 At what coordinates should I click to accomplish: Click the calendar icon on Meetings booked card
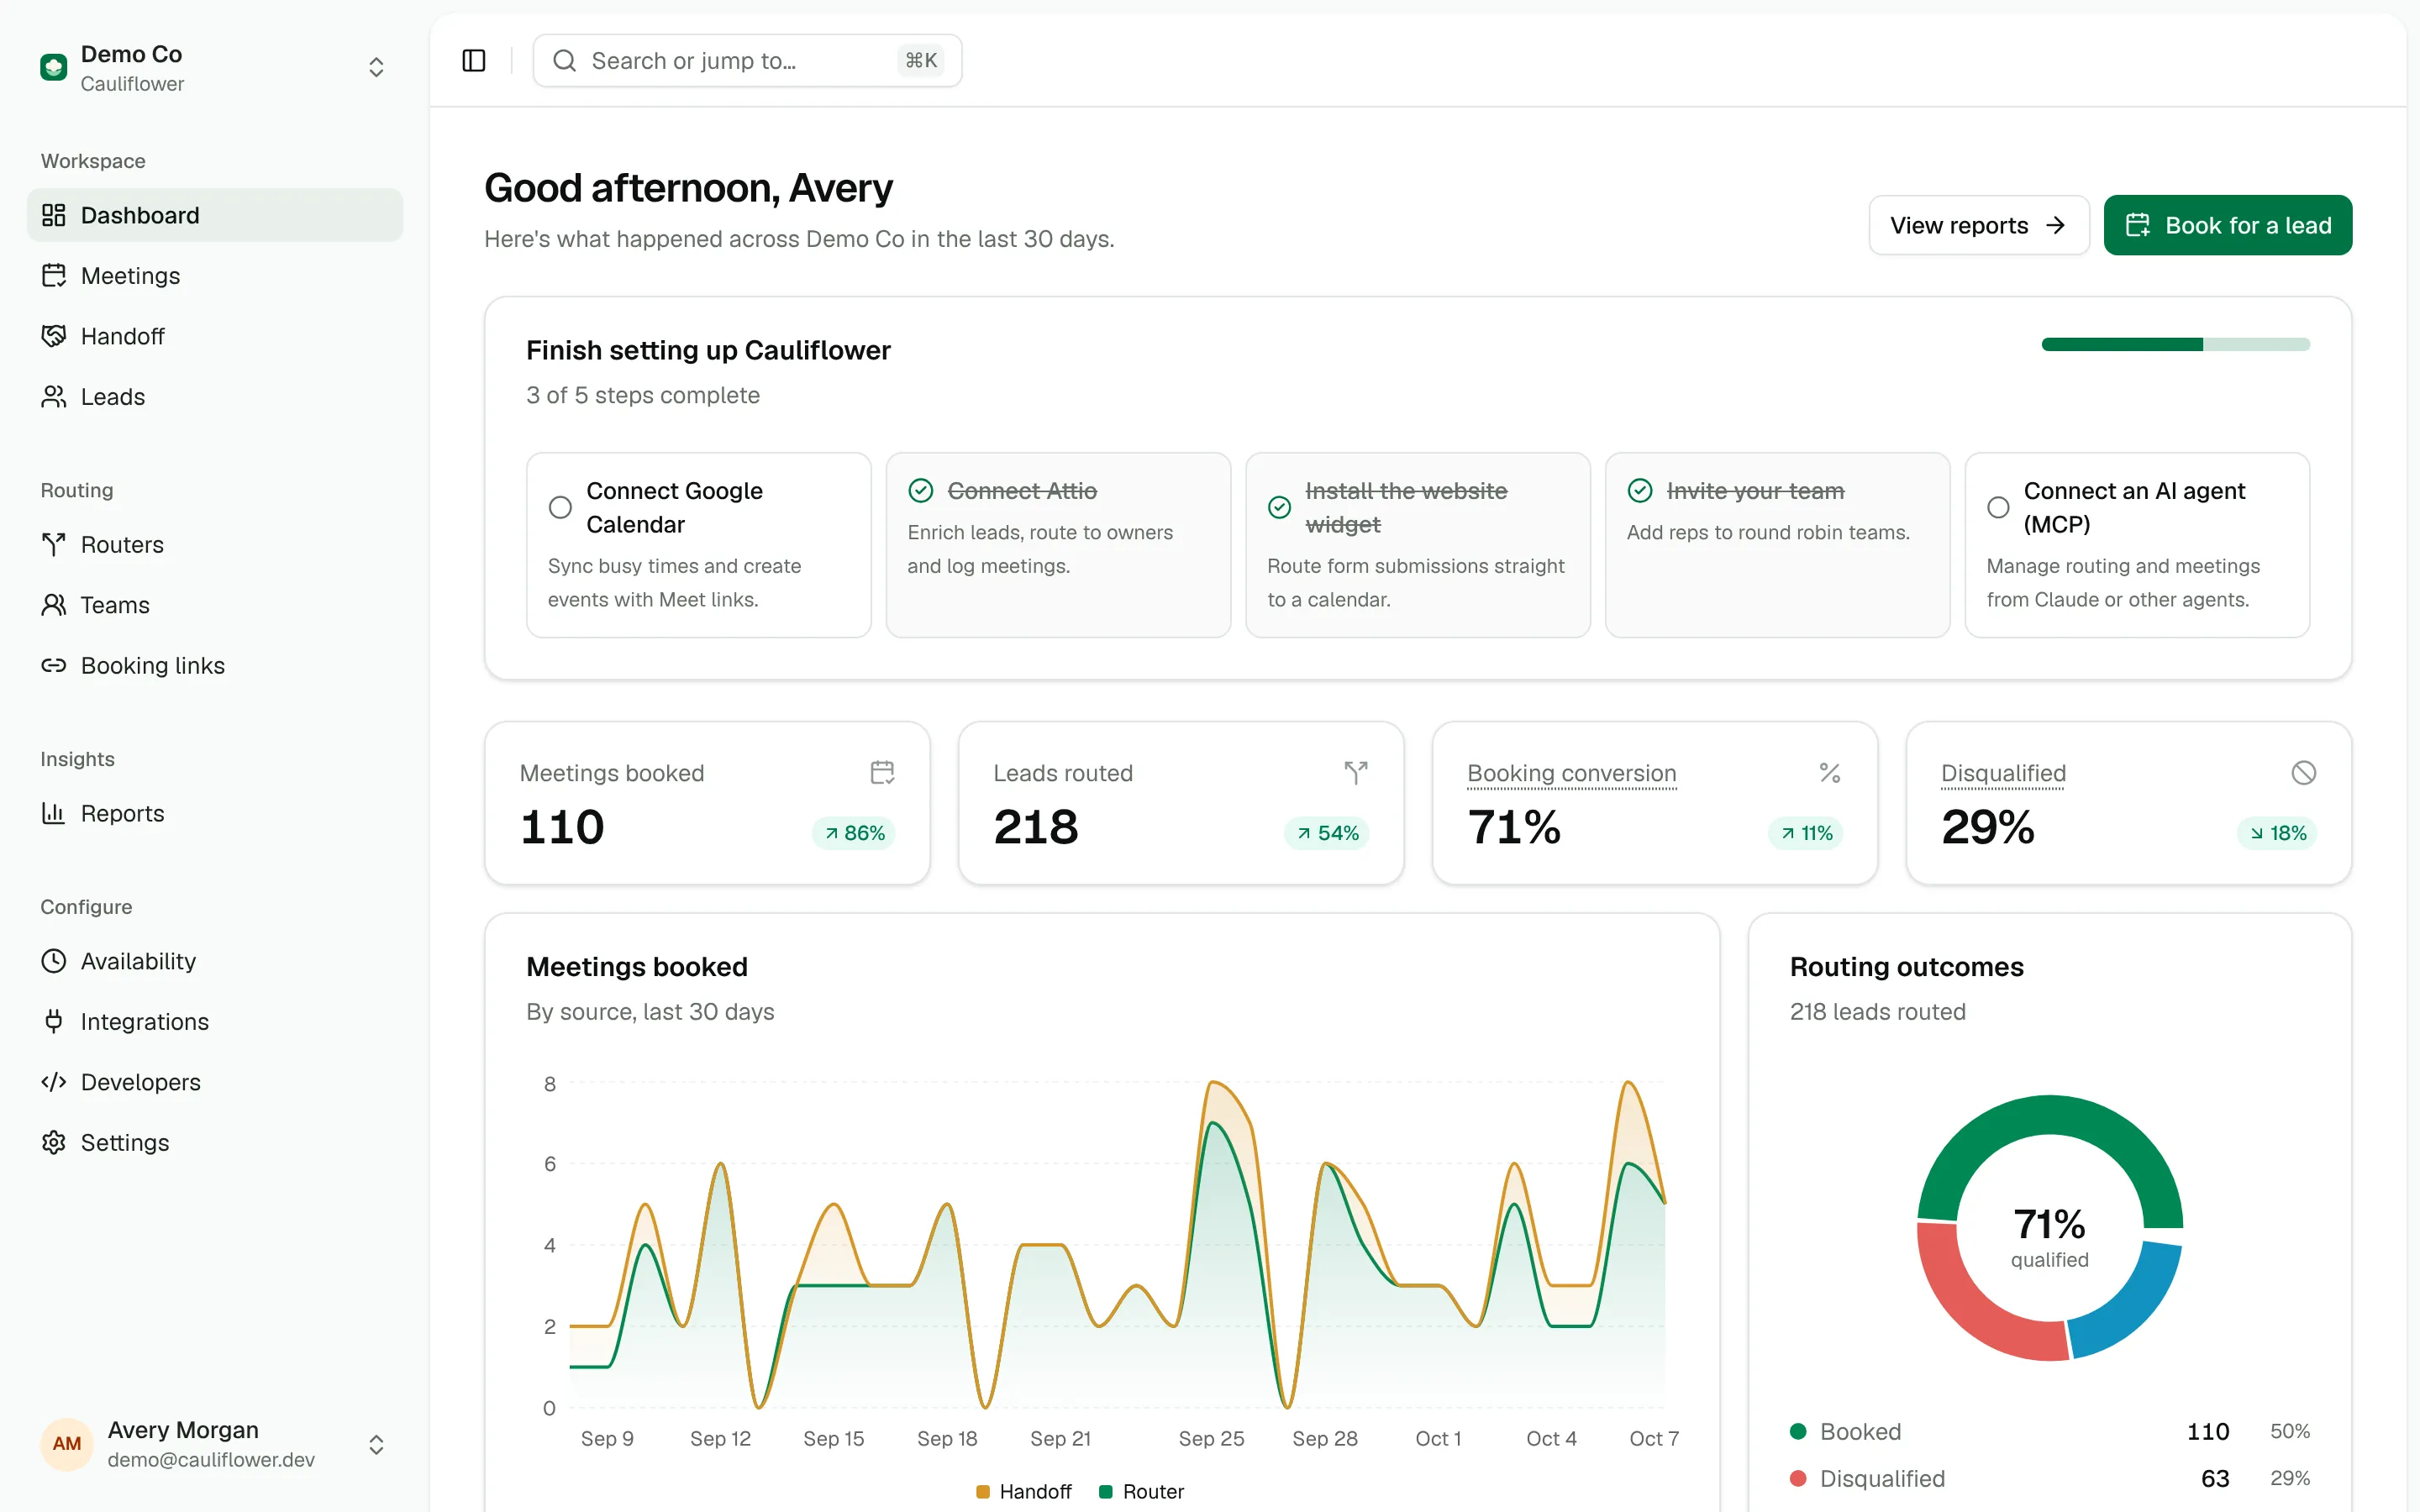[x=882, y=772]
